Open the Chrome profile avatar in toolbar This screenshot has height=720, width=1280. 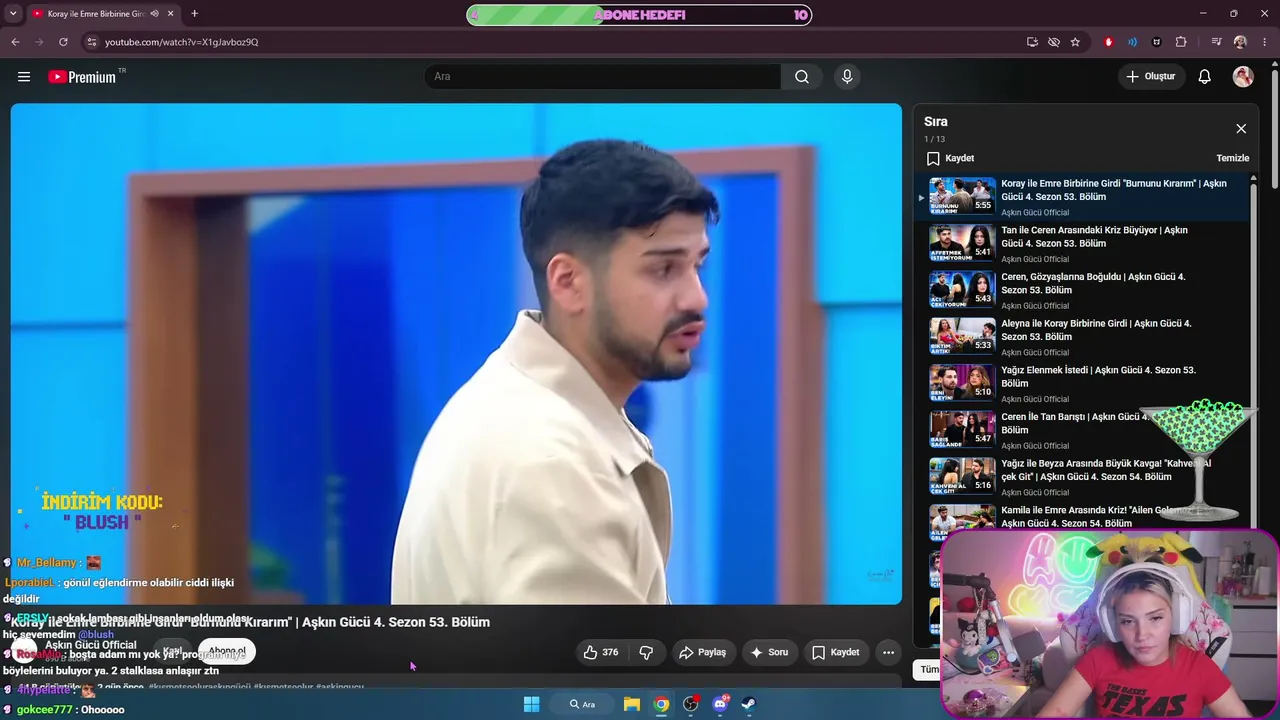tap(1240, 42)
